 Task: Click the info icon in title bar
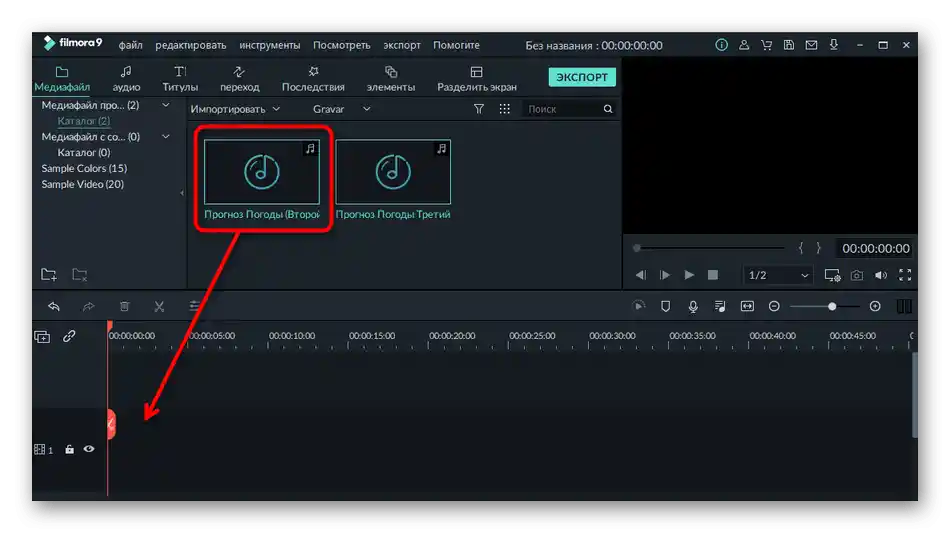[x=721, y=45]
